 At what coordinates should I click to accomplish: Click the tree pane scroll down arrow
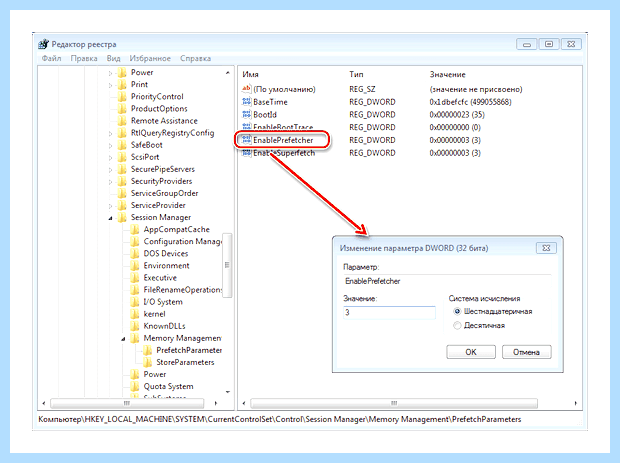pyautogui.click(x=227, y=392)
